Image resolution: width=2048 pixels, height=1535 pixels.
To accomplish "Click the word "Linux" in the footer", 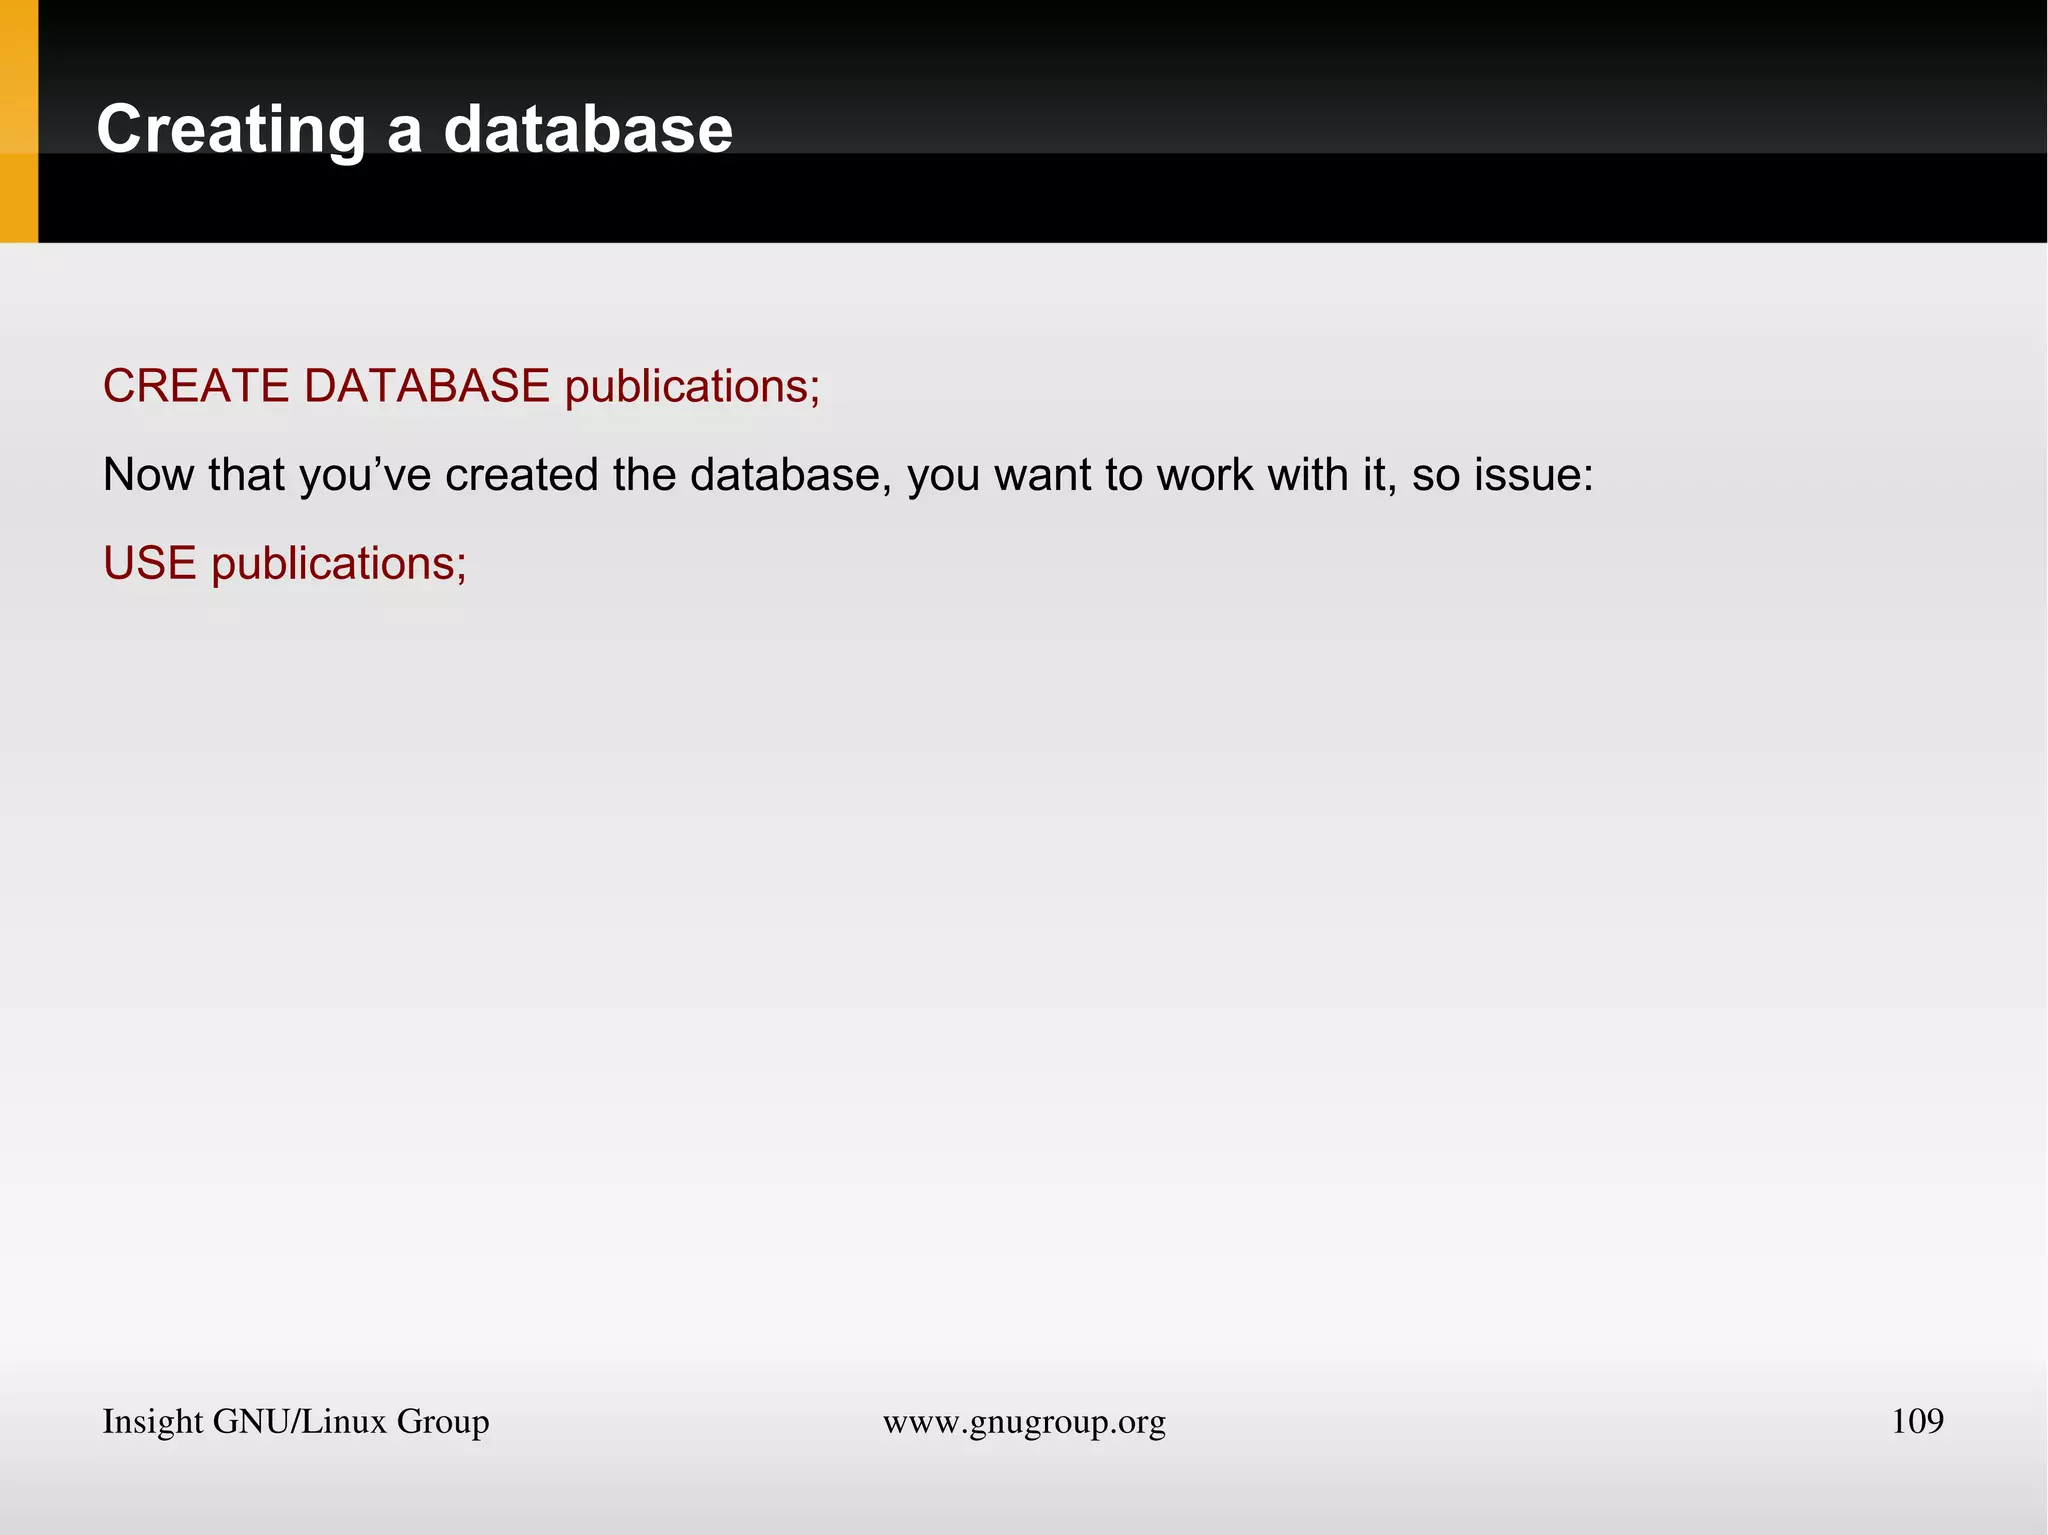I will [343, 1421].
